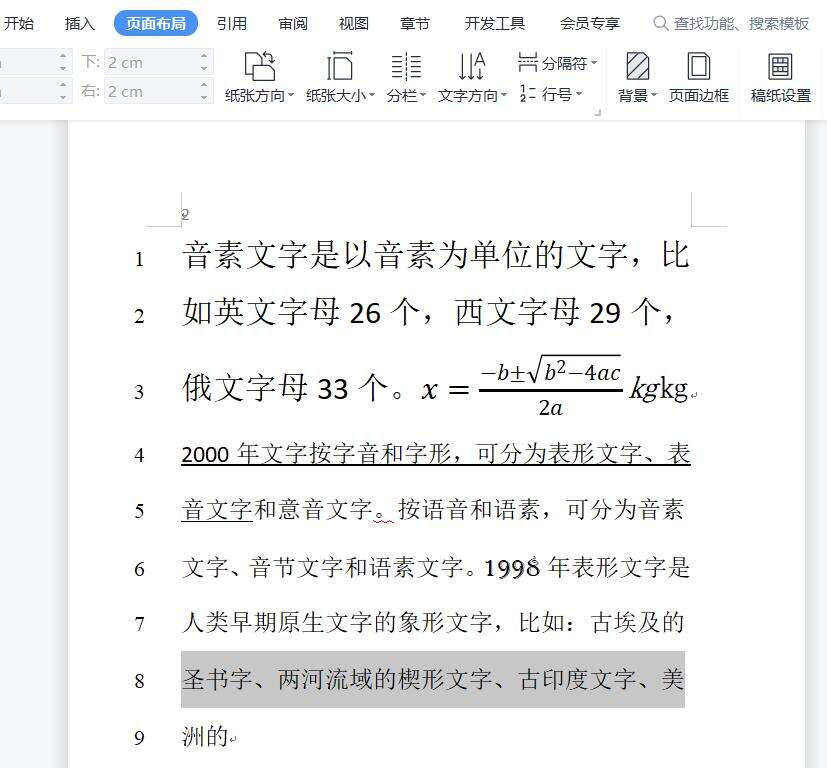This screenshot has height=768, width=827.
Task: Open the 纸张大小 paper size tool
Action: 340,77
